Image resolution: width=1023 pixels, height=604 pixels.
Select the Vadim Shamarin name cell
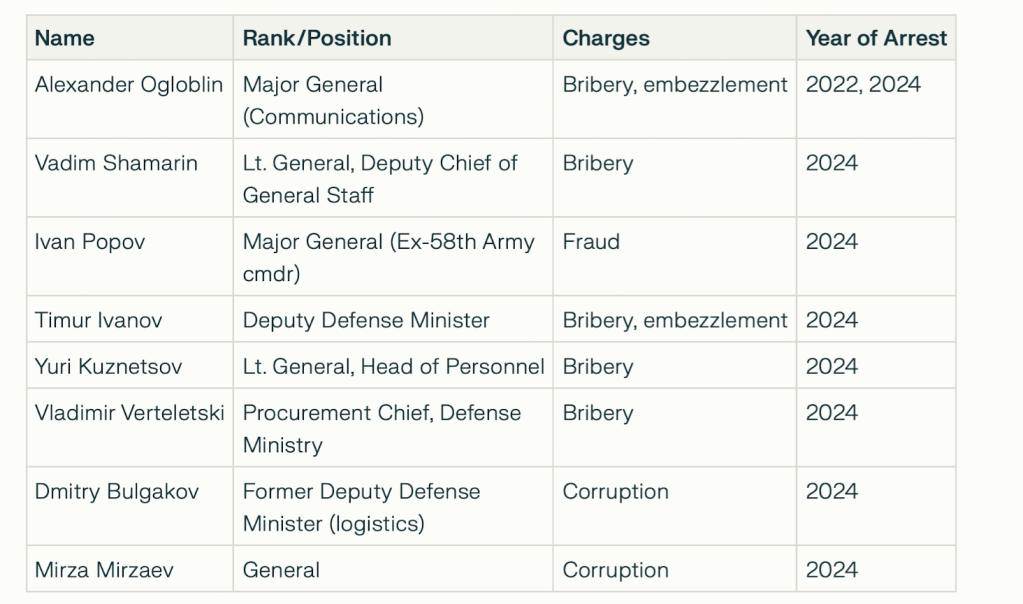[x=116, y=163]
